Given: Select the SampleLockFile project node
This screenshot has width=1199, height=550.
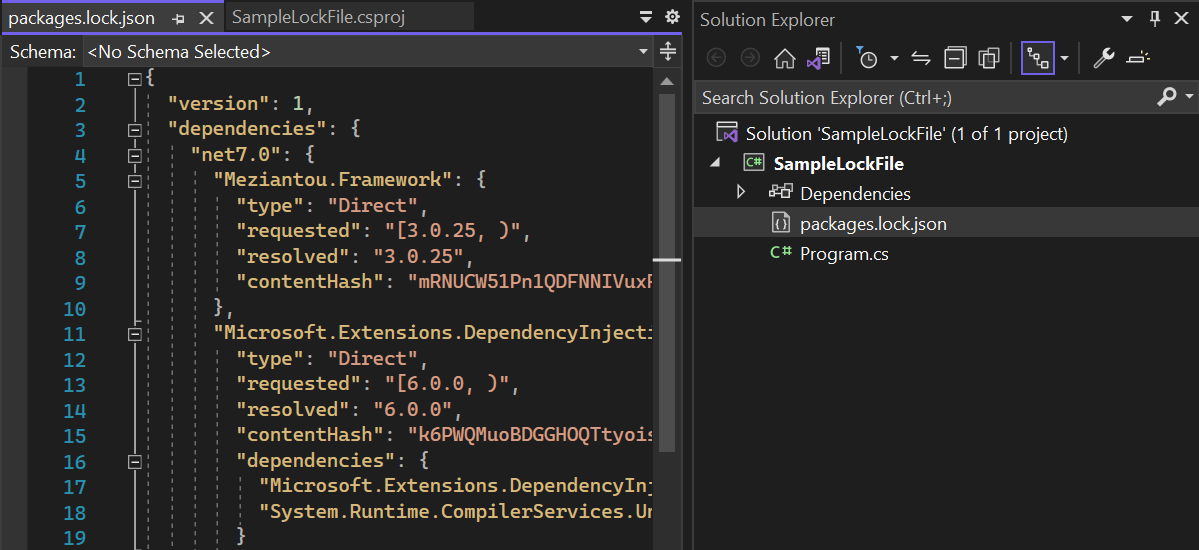Looking at the screenshot, I should (838, 163).
